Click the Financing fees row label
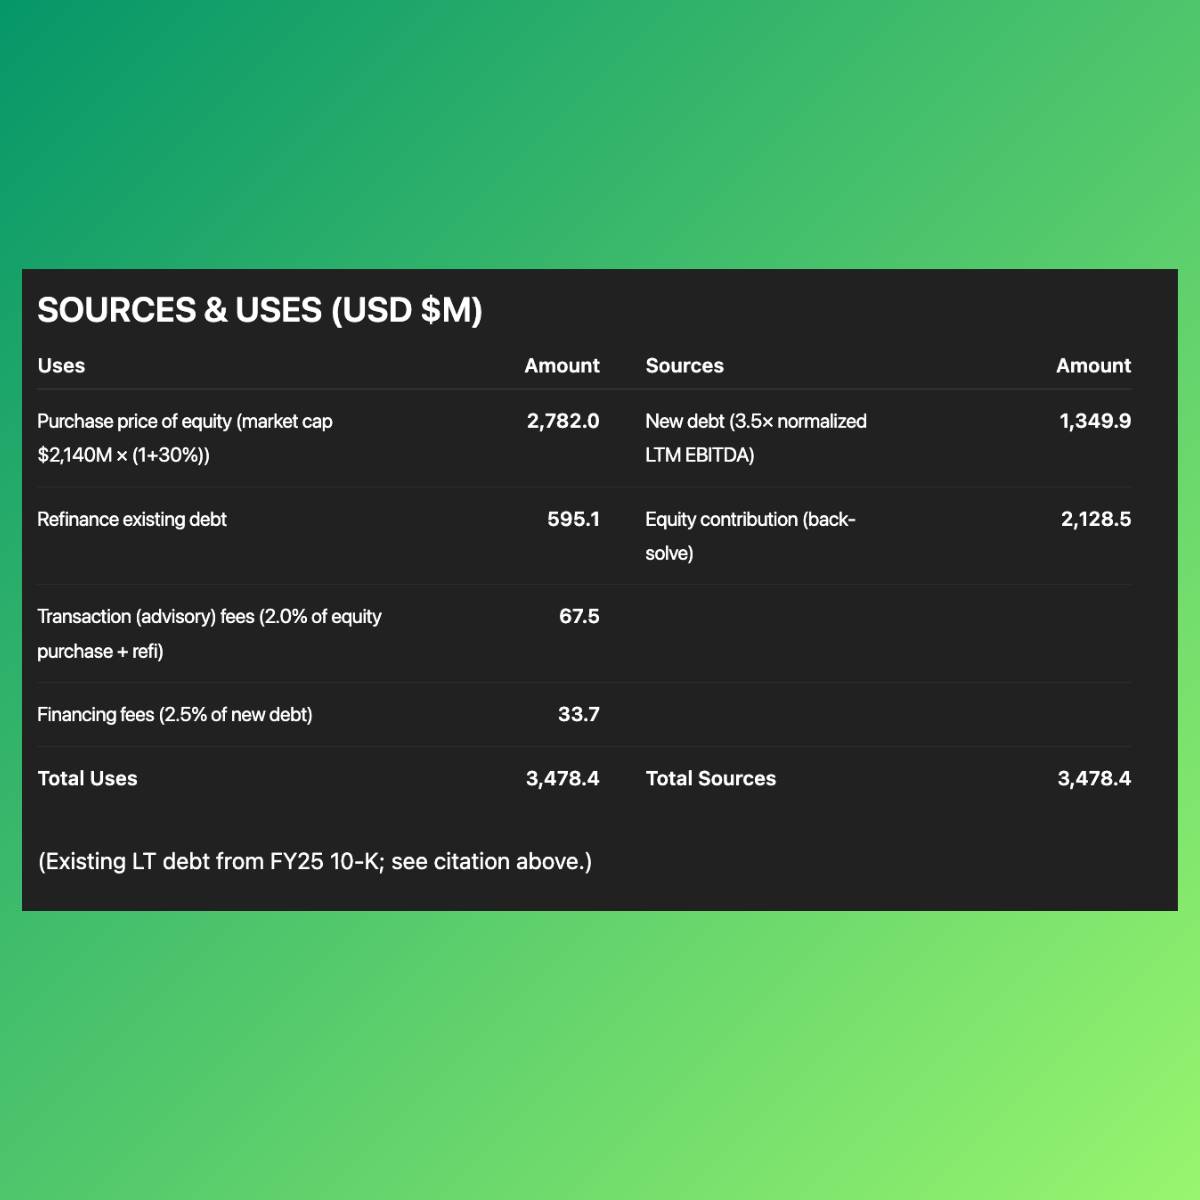The image size is (1200, 1200). pyautogui.click(x=175, y=714)
